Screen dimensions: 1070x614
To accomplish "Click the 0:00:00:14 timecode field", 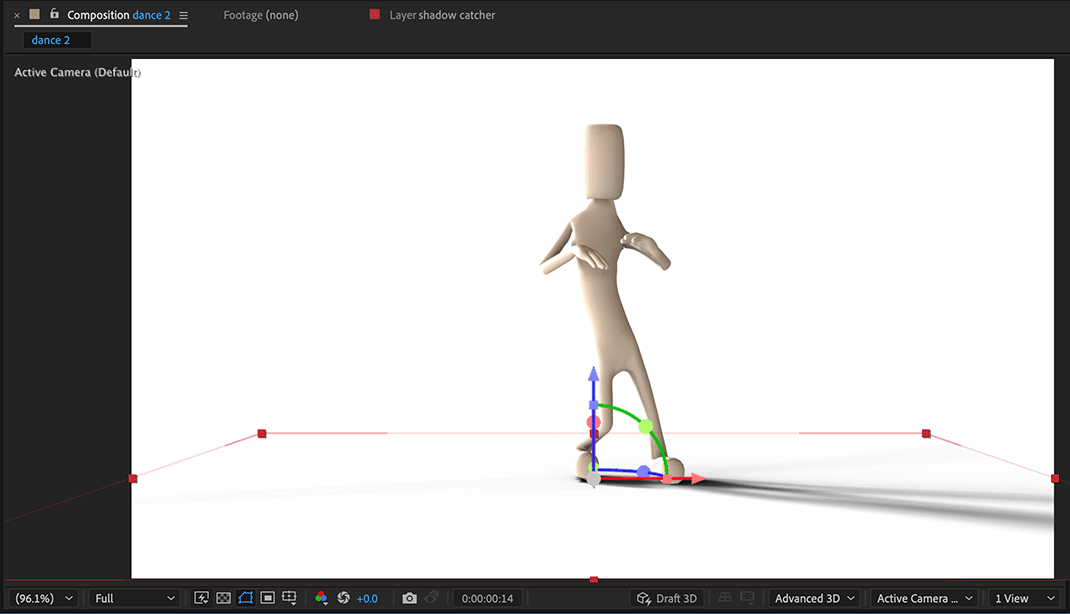I will coord(487,598).
